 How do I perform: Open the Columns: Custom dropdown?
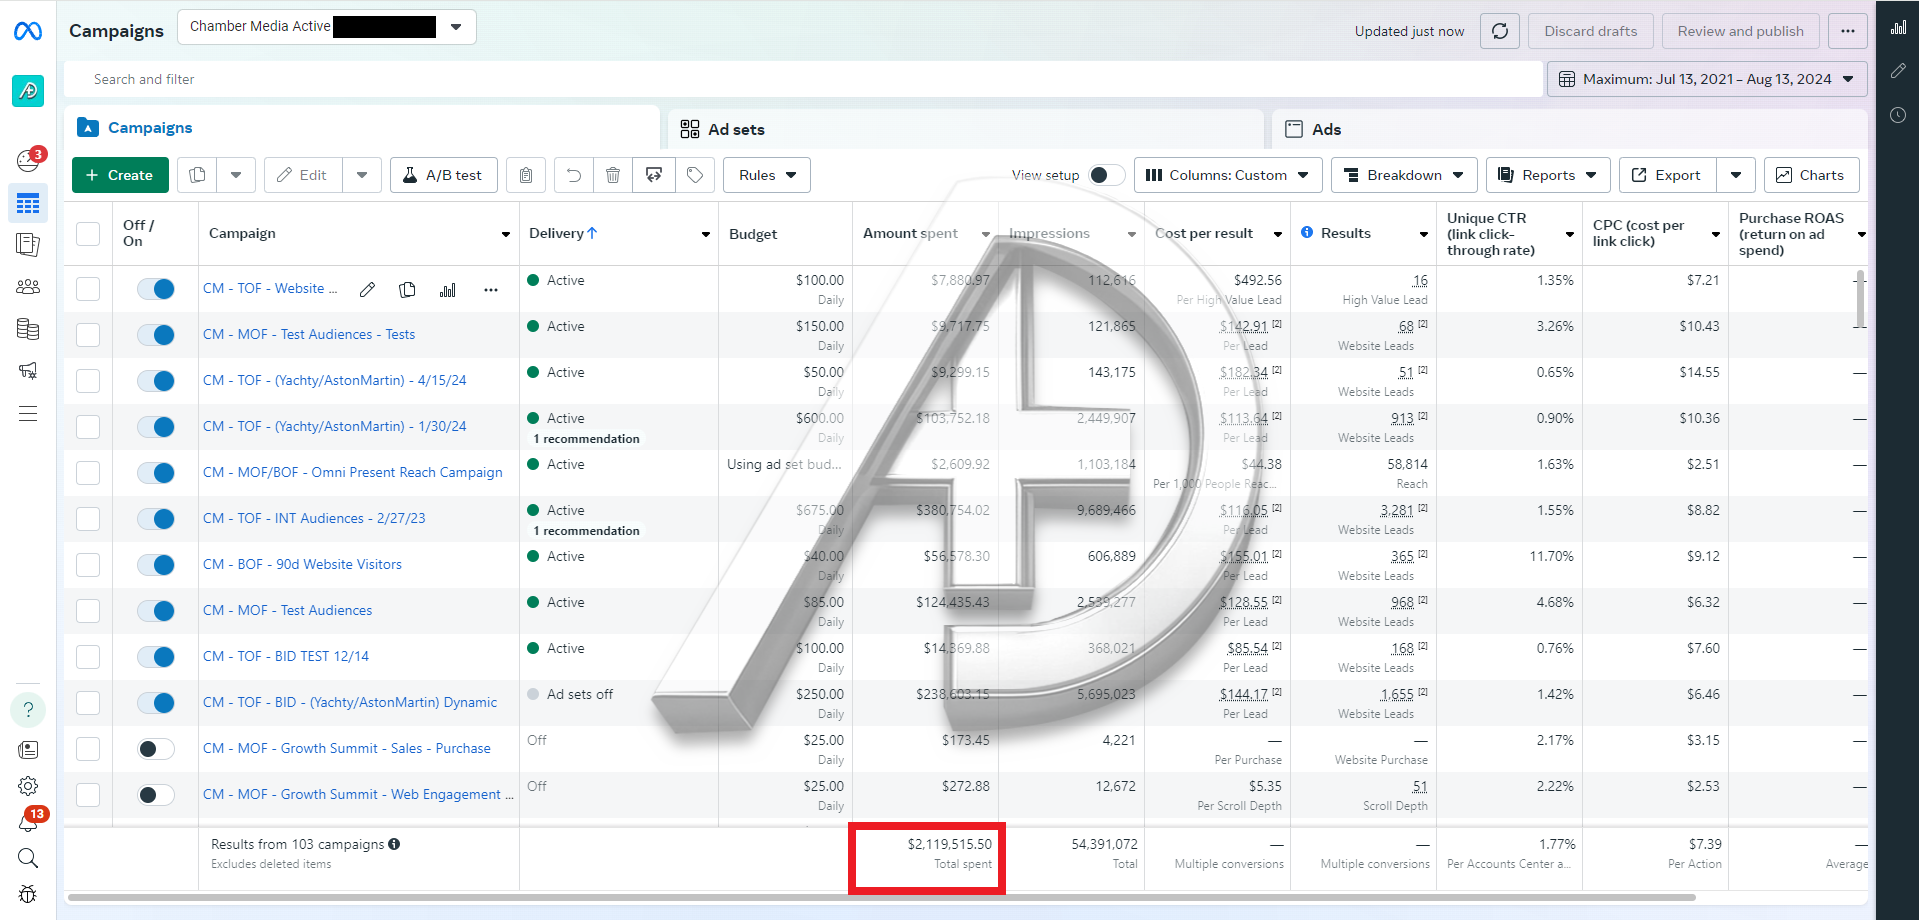point(1227,175)
